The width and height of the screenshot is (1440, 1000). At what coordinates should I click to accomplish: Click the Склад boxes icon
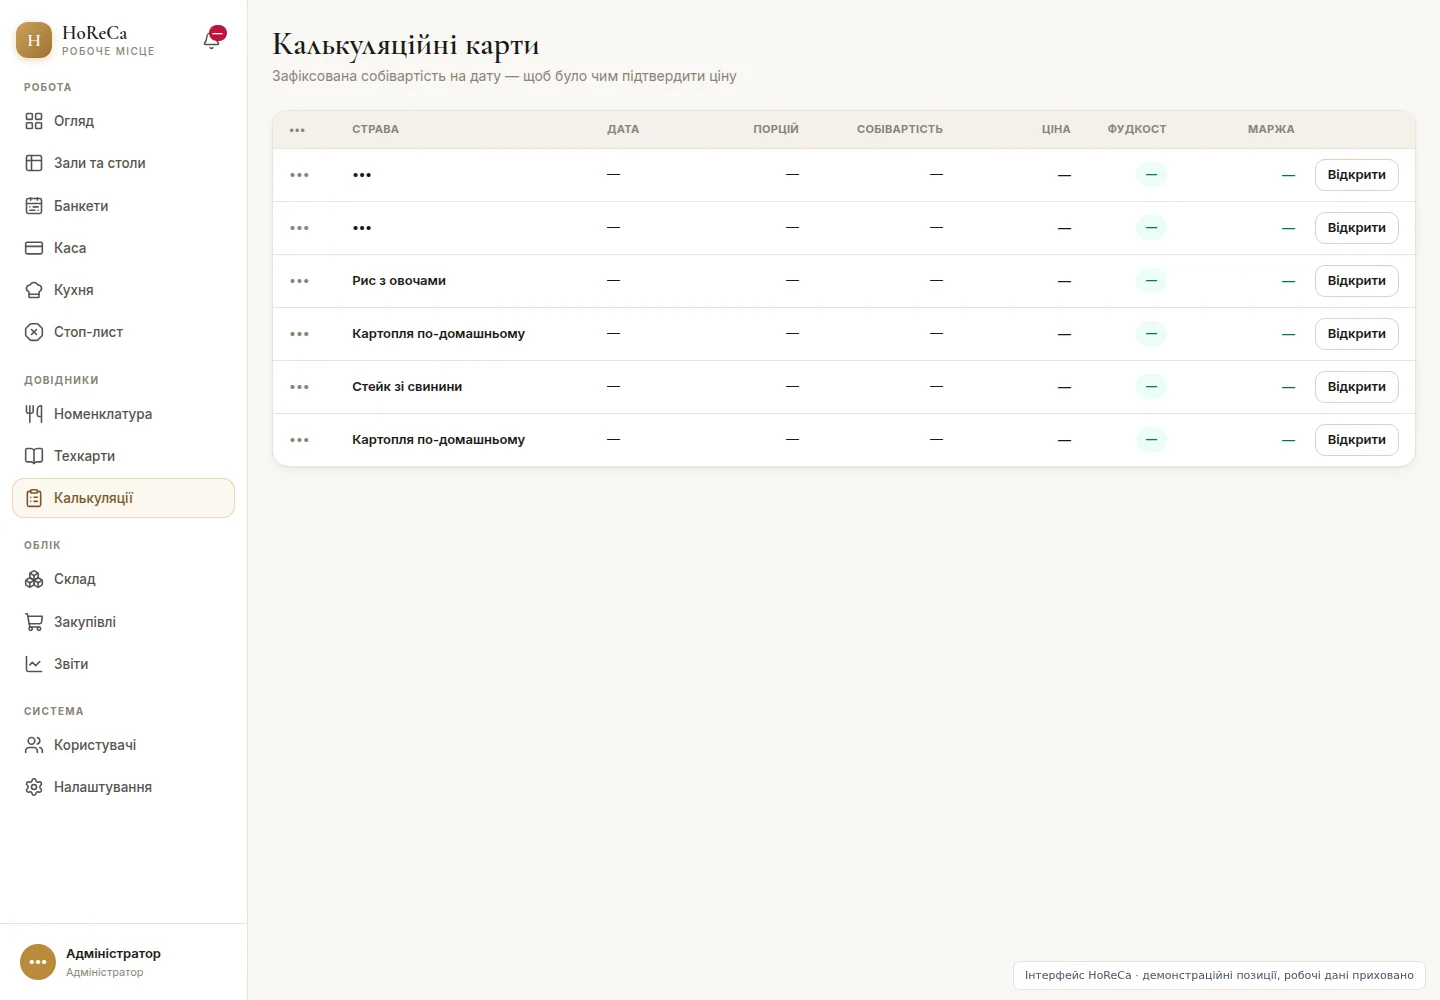pos(34,579)
